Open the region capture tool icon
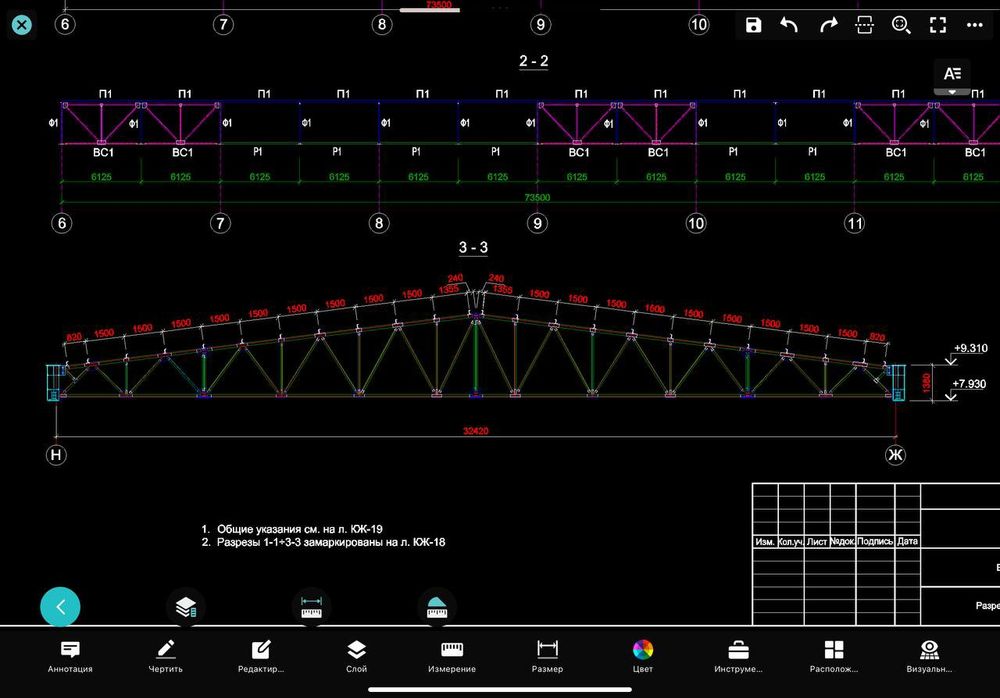The height and width of the screenshot is (698, 1000). (864, 25)
